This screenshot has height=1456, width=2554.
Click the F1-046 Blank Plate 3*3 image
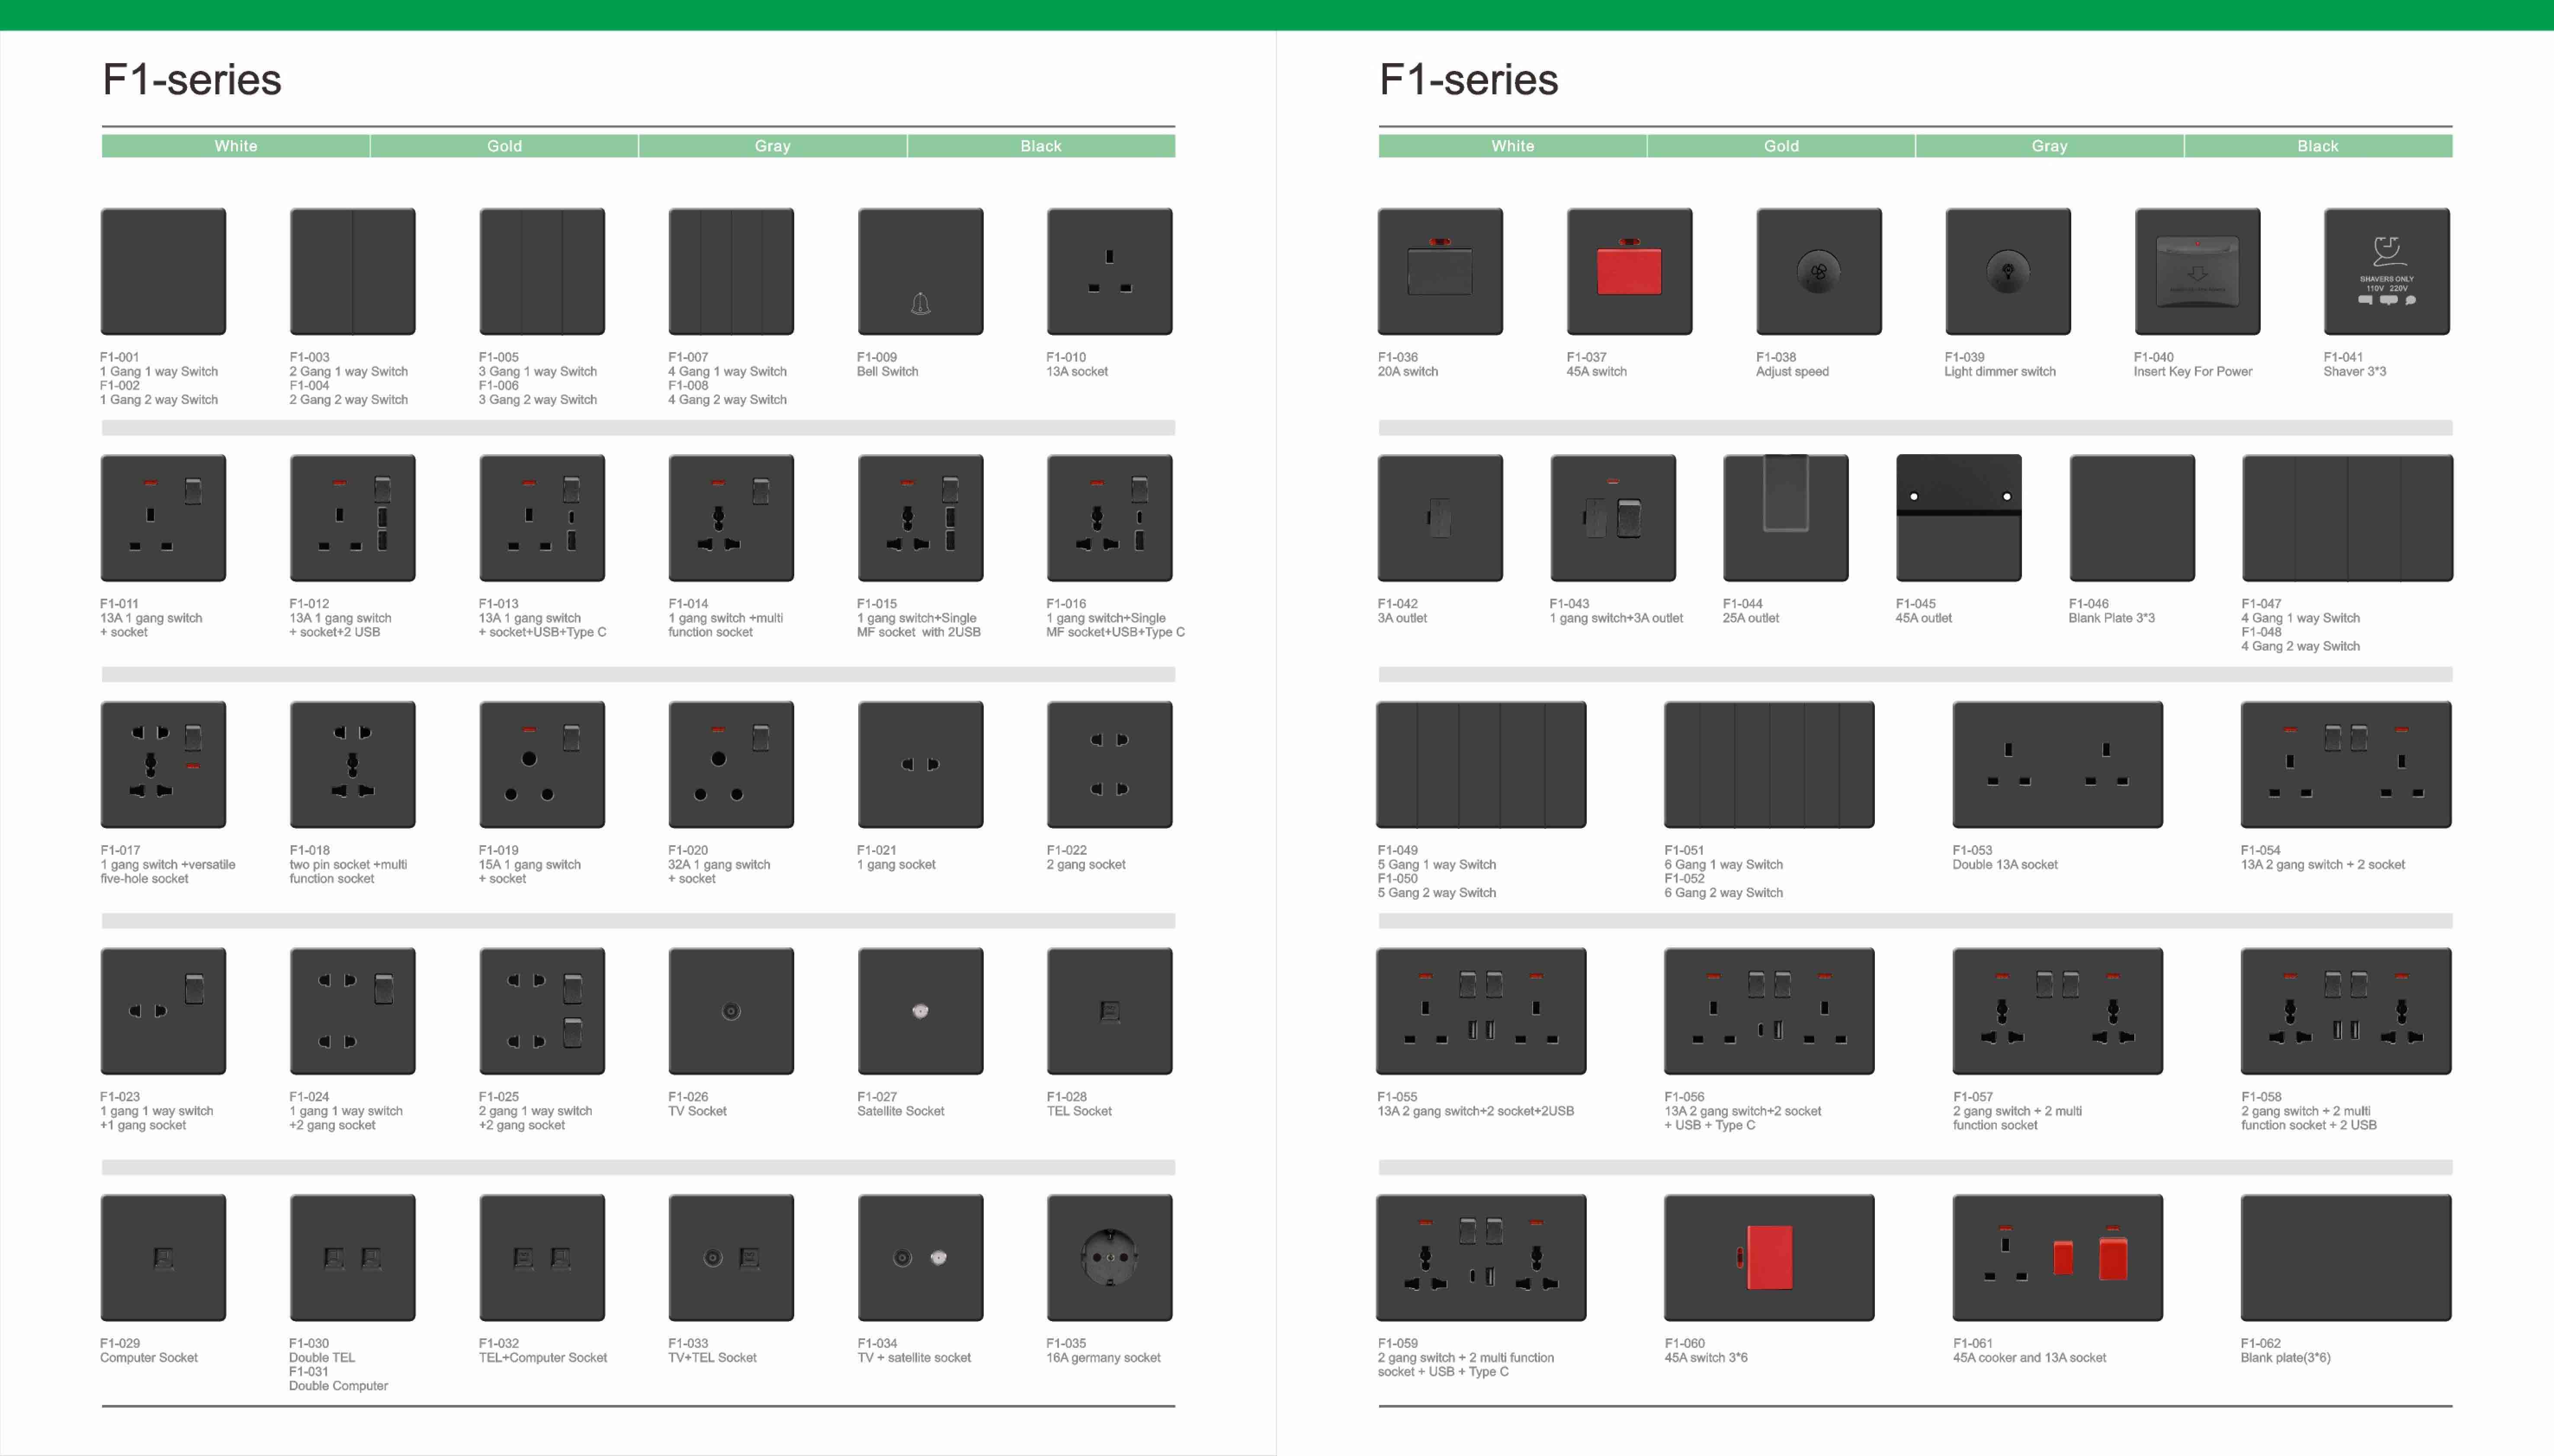pos(2132,518)
